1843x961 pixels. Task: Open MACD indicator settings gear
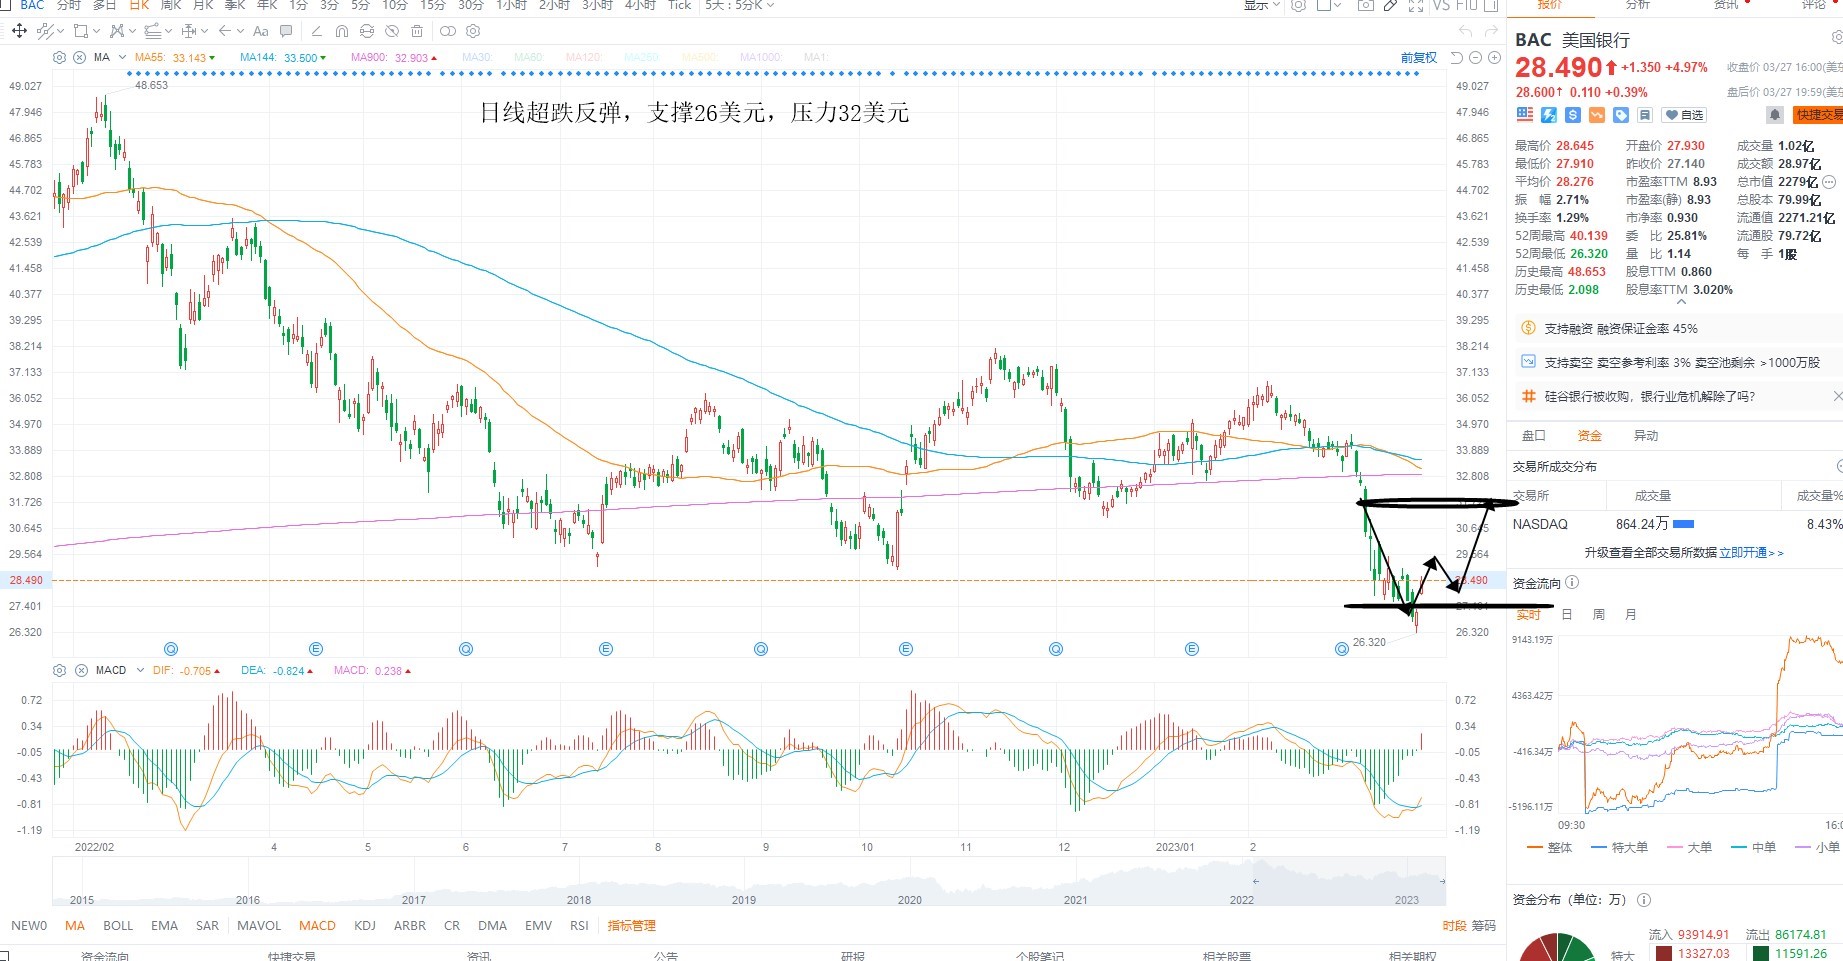pyautogui.click(x=60, y=670)
